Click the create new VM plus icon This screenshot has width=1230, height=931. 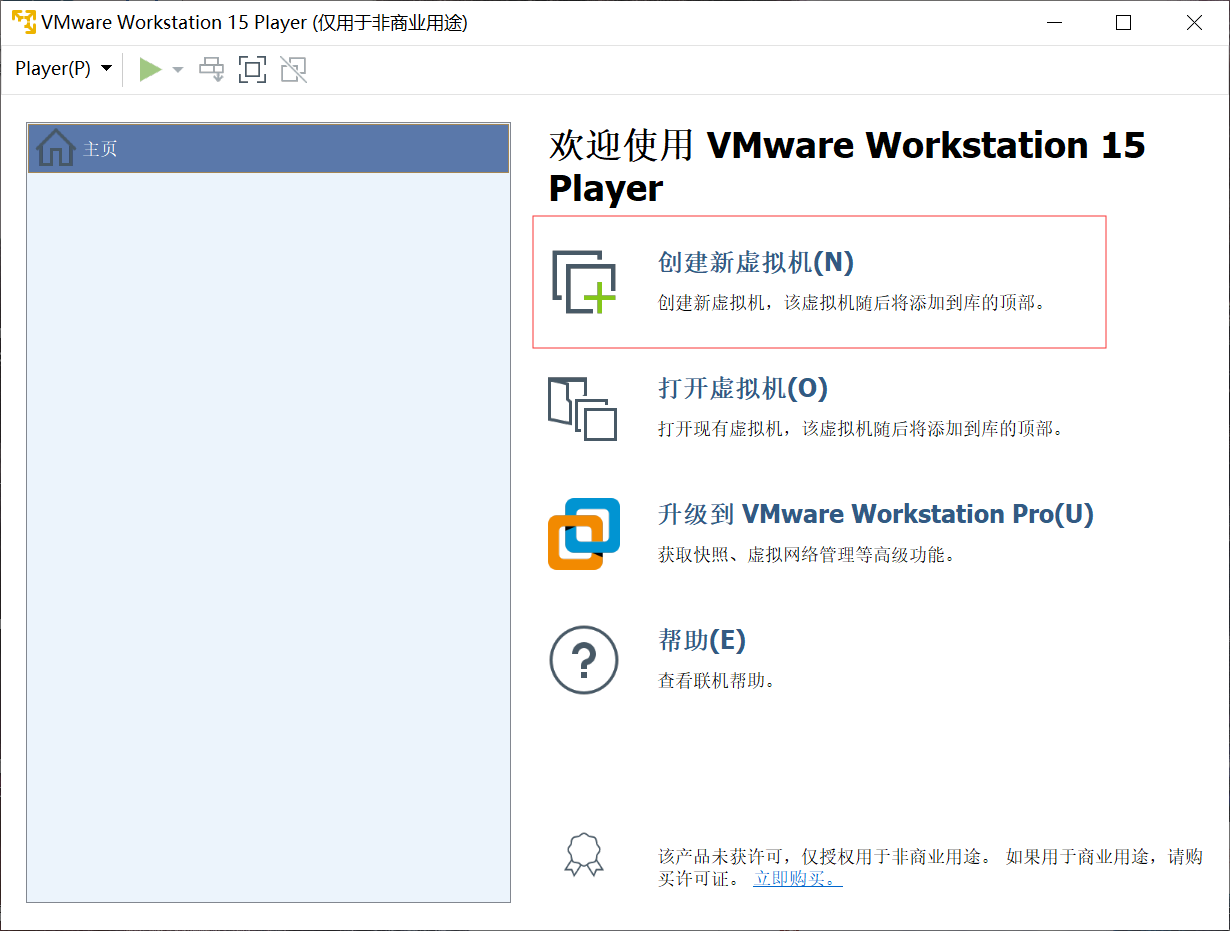coord(585,282)
